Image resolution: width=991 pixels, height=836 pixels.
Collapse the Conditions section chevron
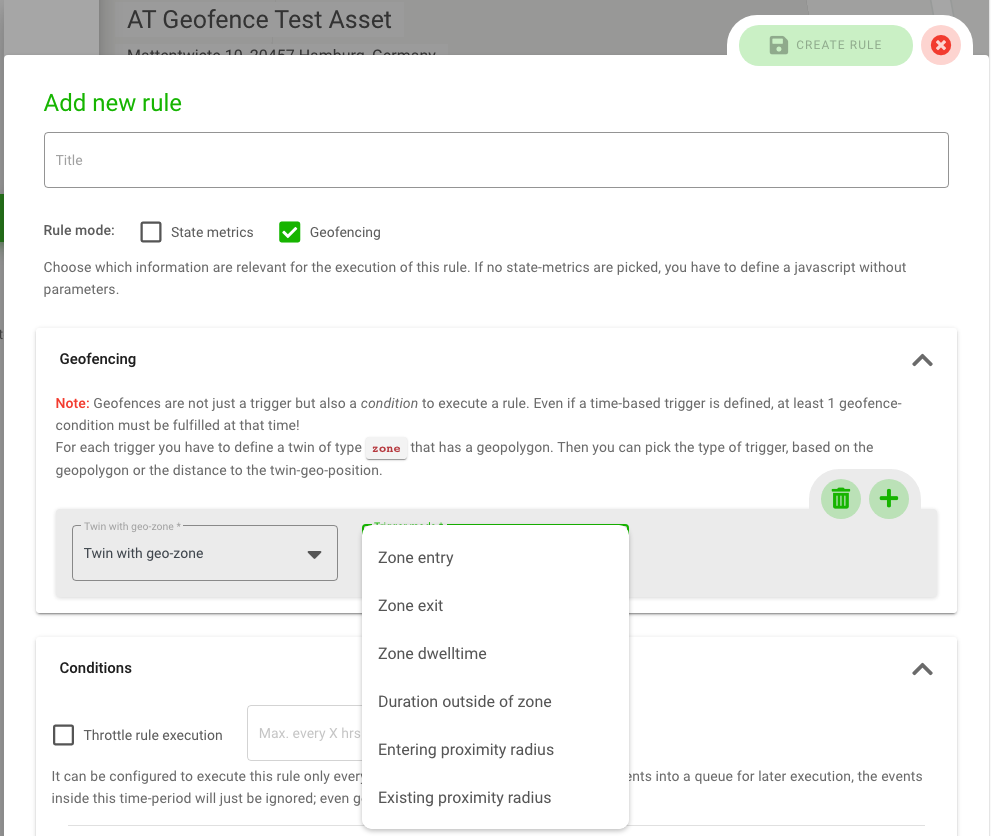point(922,669)
